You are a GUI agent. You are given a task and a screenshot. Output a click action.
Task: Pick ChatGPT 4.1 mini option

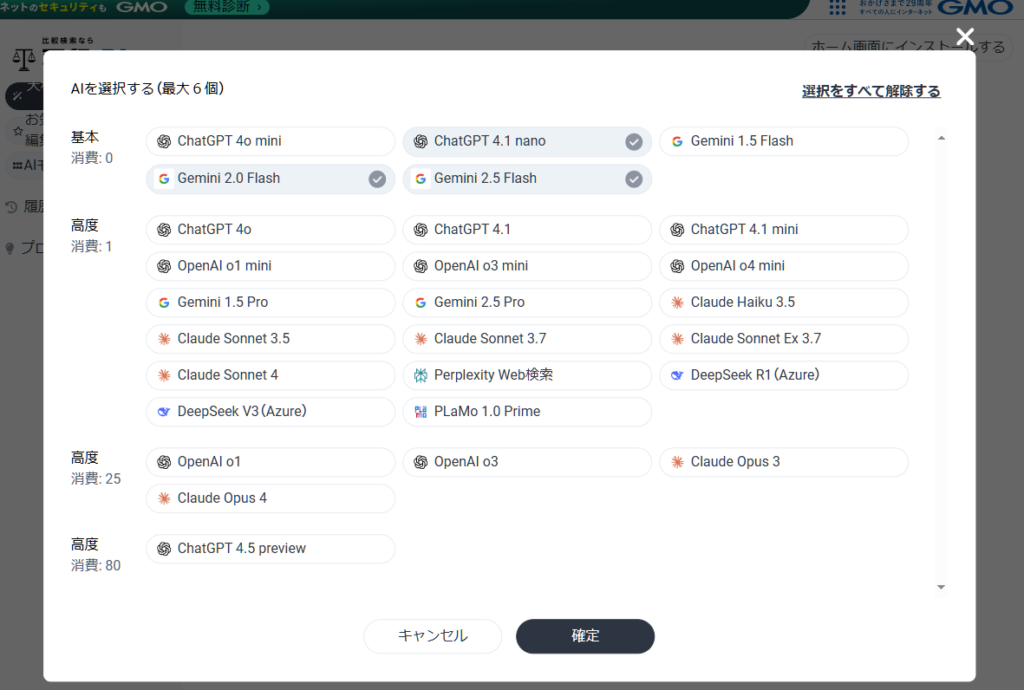(784, 230)
